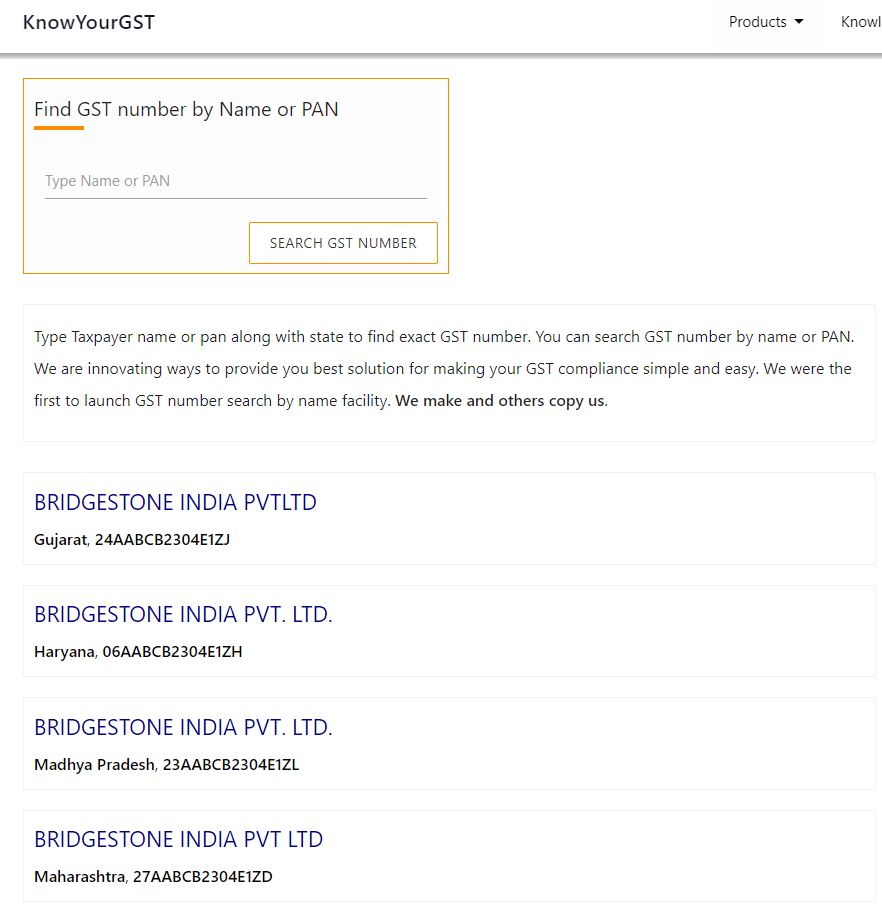Viewport: 882px width, 909px height.
Task: Open the KnowYourGST home logo
Action: 89,22
